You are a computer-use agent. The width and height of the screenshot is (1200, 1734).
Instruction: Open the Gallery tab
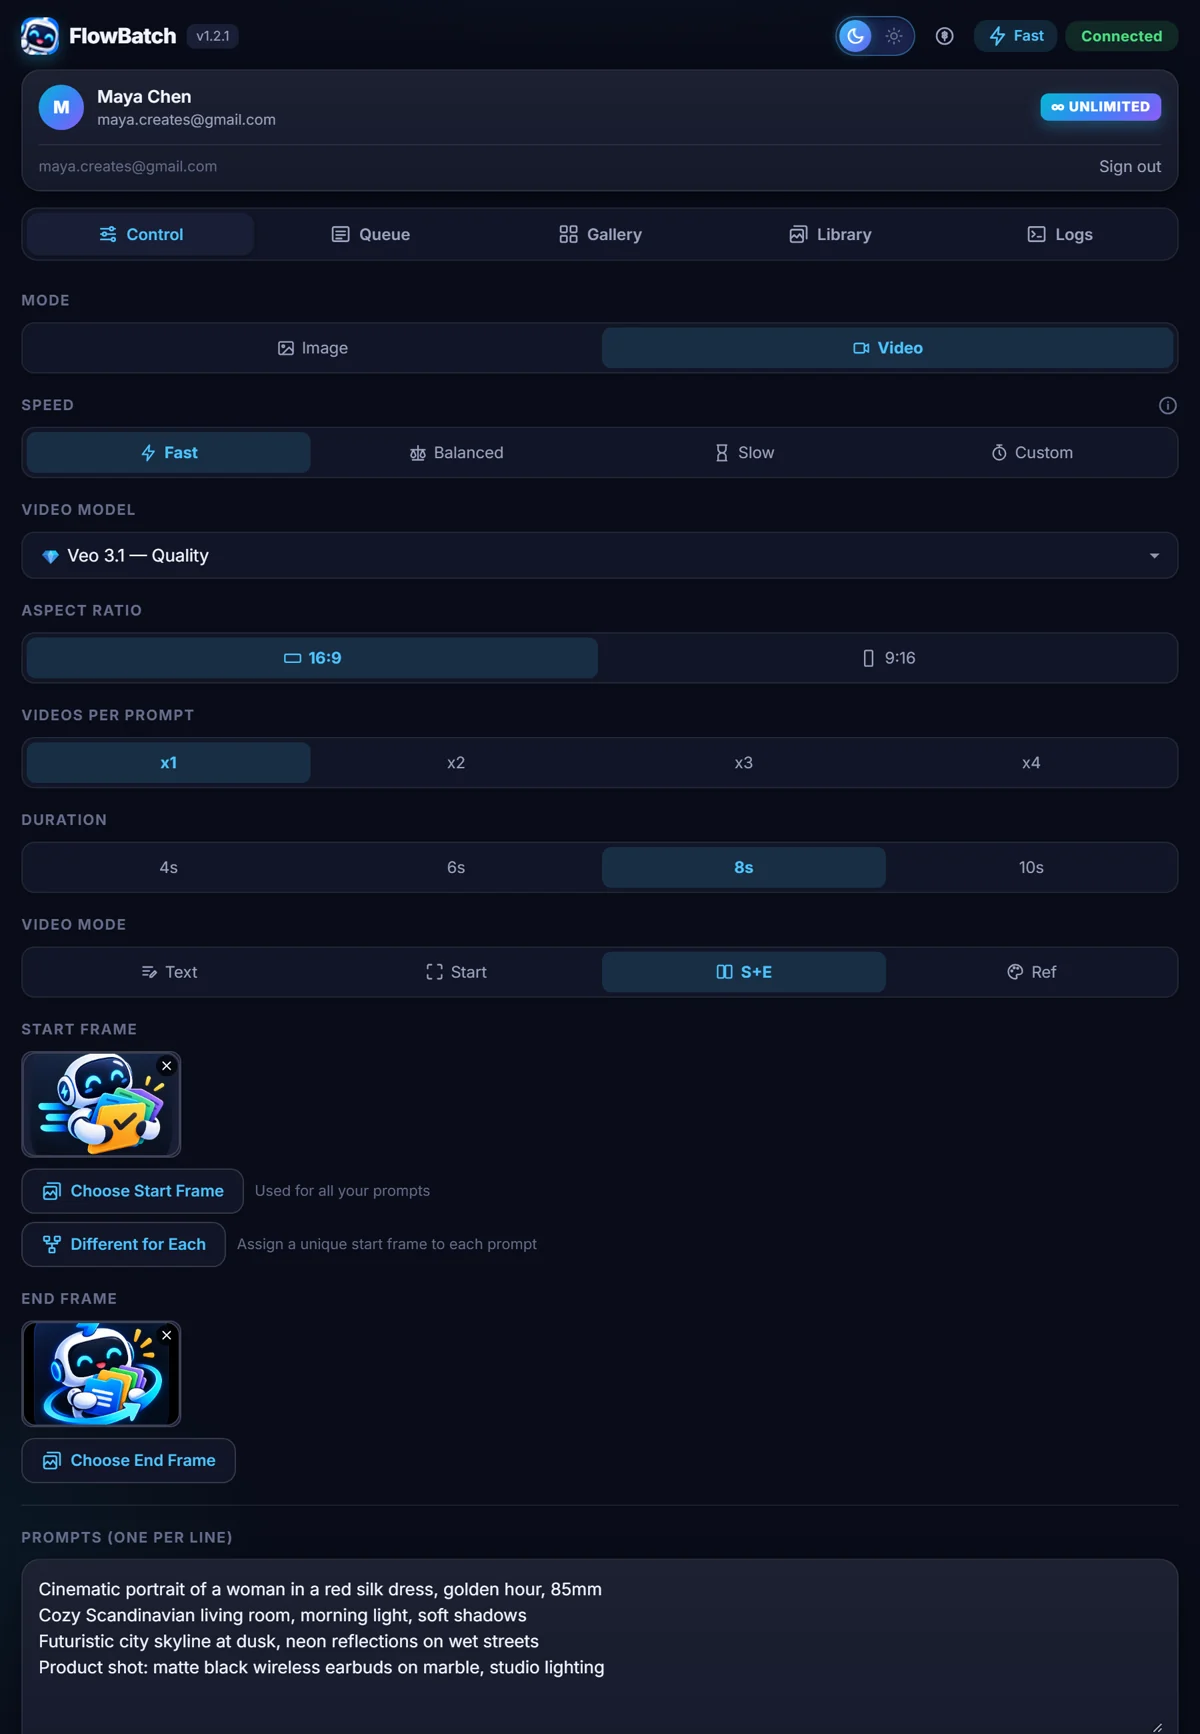coord(600,234)
